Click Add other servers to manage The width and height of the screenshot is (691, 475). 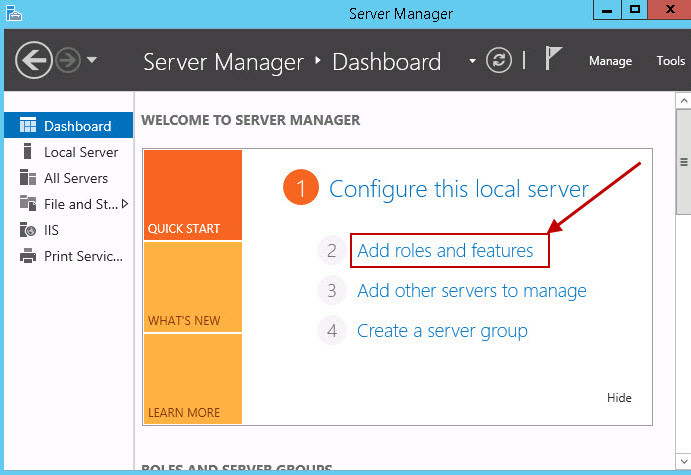coord(471,291)
